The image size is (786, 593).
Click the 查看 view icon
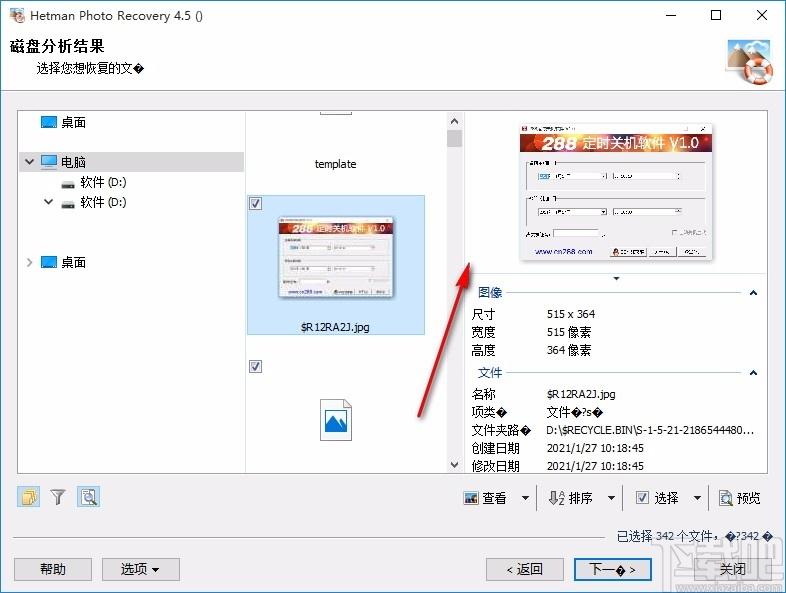[x=471, y=498]
